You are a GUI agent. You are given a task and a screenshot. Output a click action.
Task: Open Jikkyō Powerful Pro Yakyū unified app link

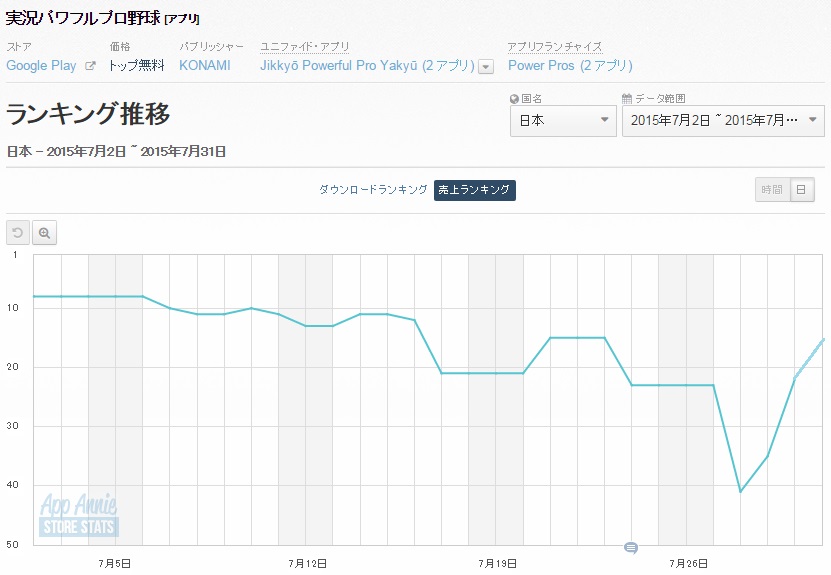tap(367, 66)
